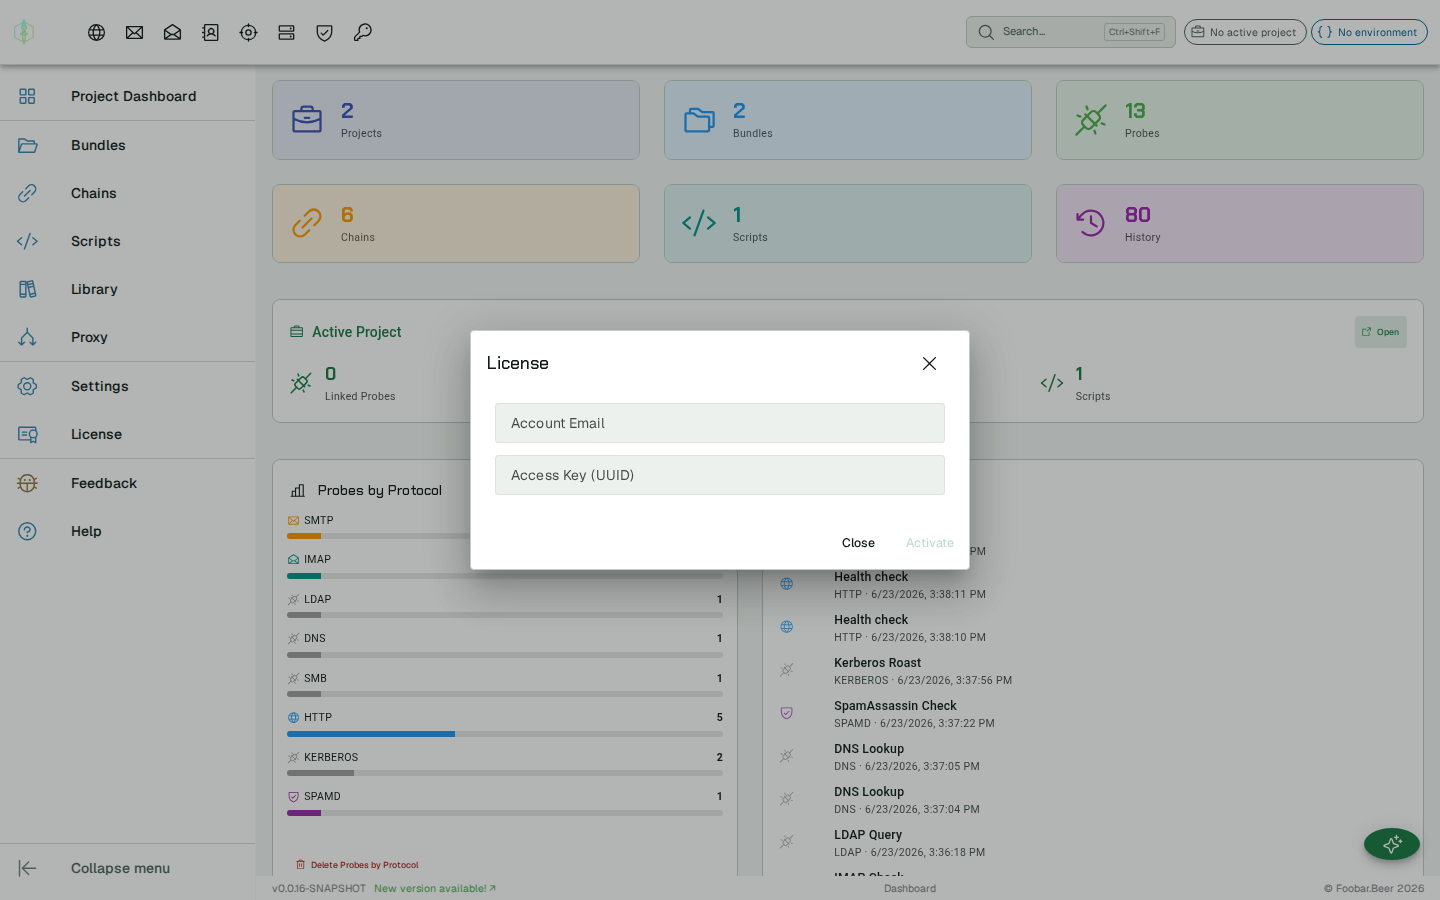Click the HTTP protocol progress bar
The height and width of the screenshot is (900, 1440).
[x=505, y=734]
